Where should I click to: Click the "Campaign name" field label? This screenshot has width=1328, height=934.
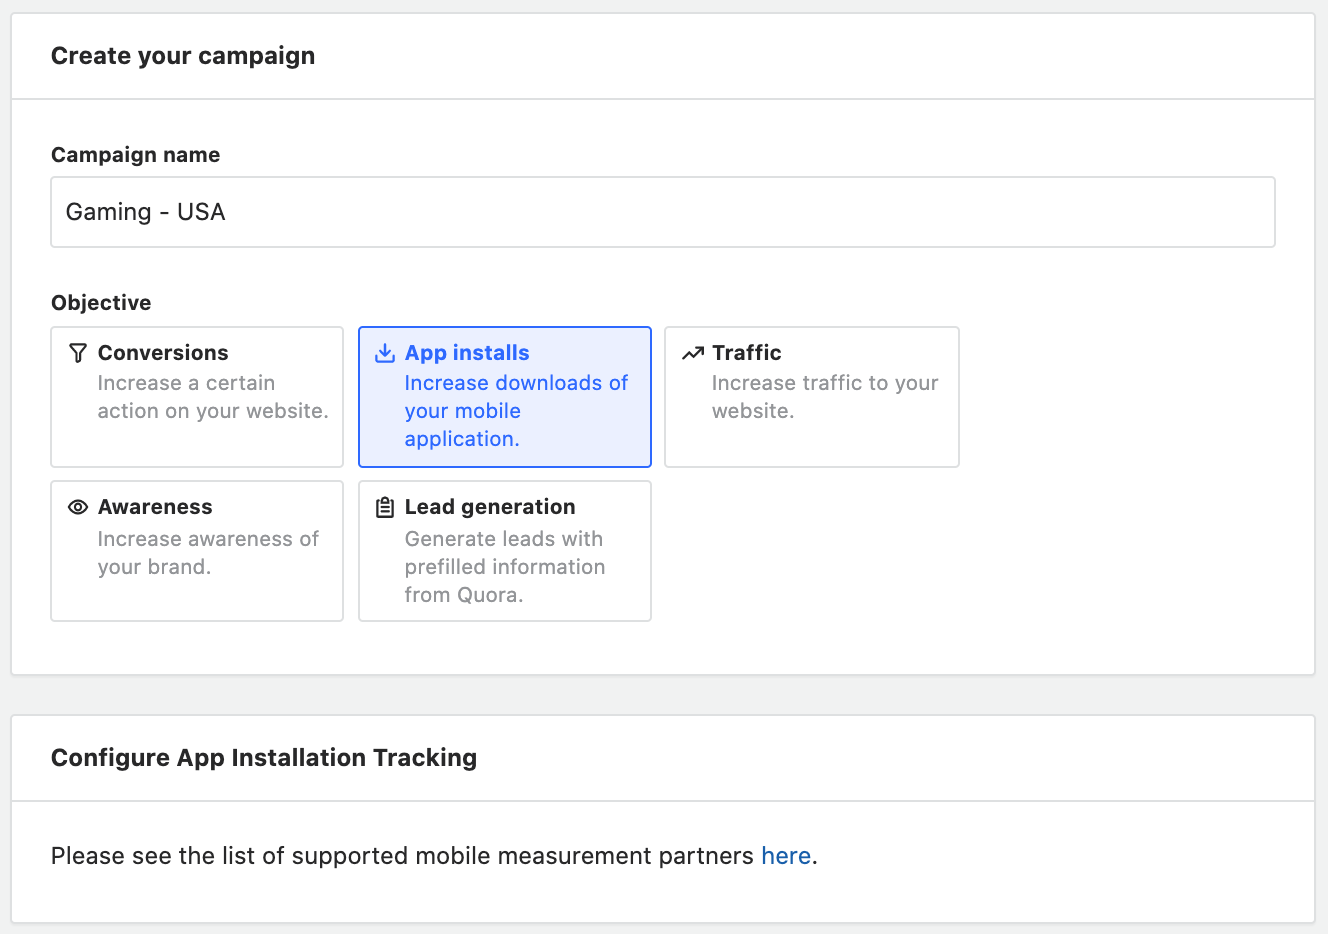tap(135, 155)
